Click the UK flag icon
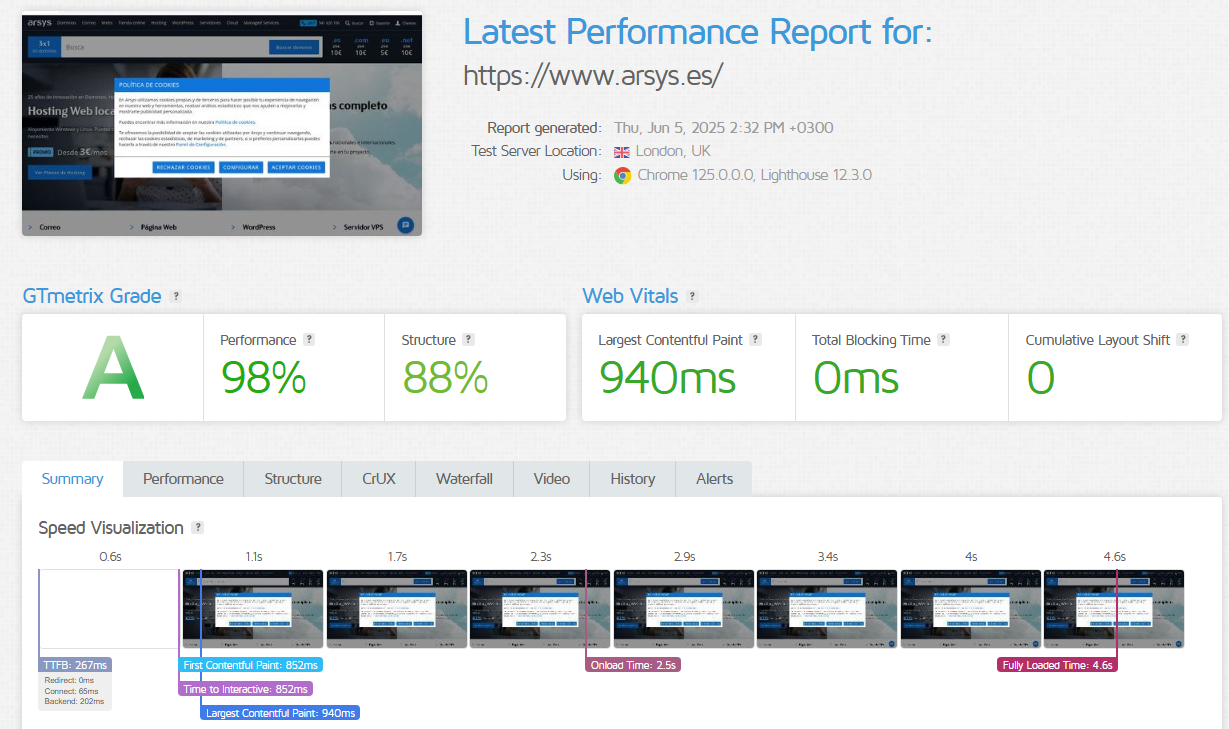Image resolution: width=1229 pixels, height=729 pixels. pos(622,152)
